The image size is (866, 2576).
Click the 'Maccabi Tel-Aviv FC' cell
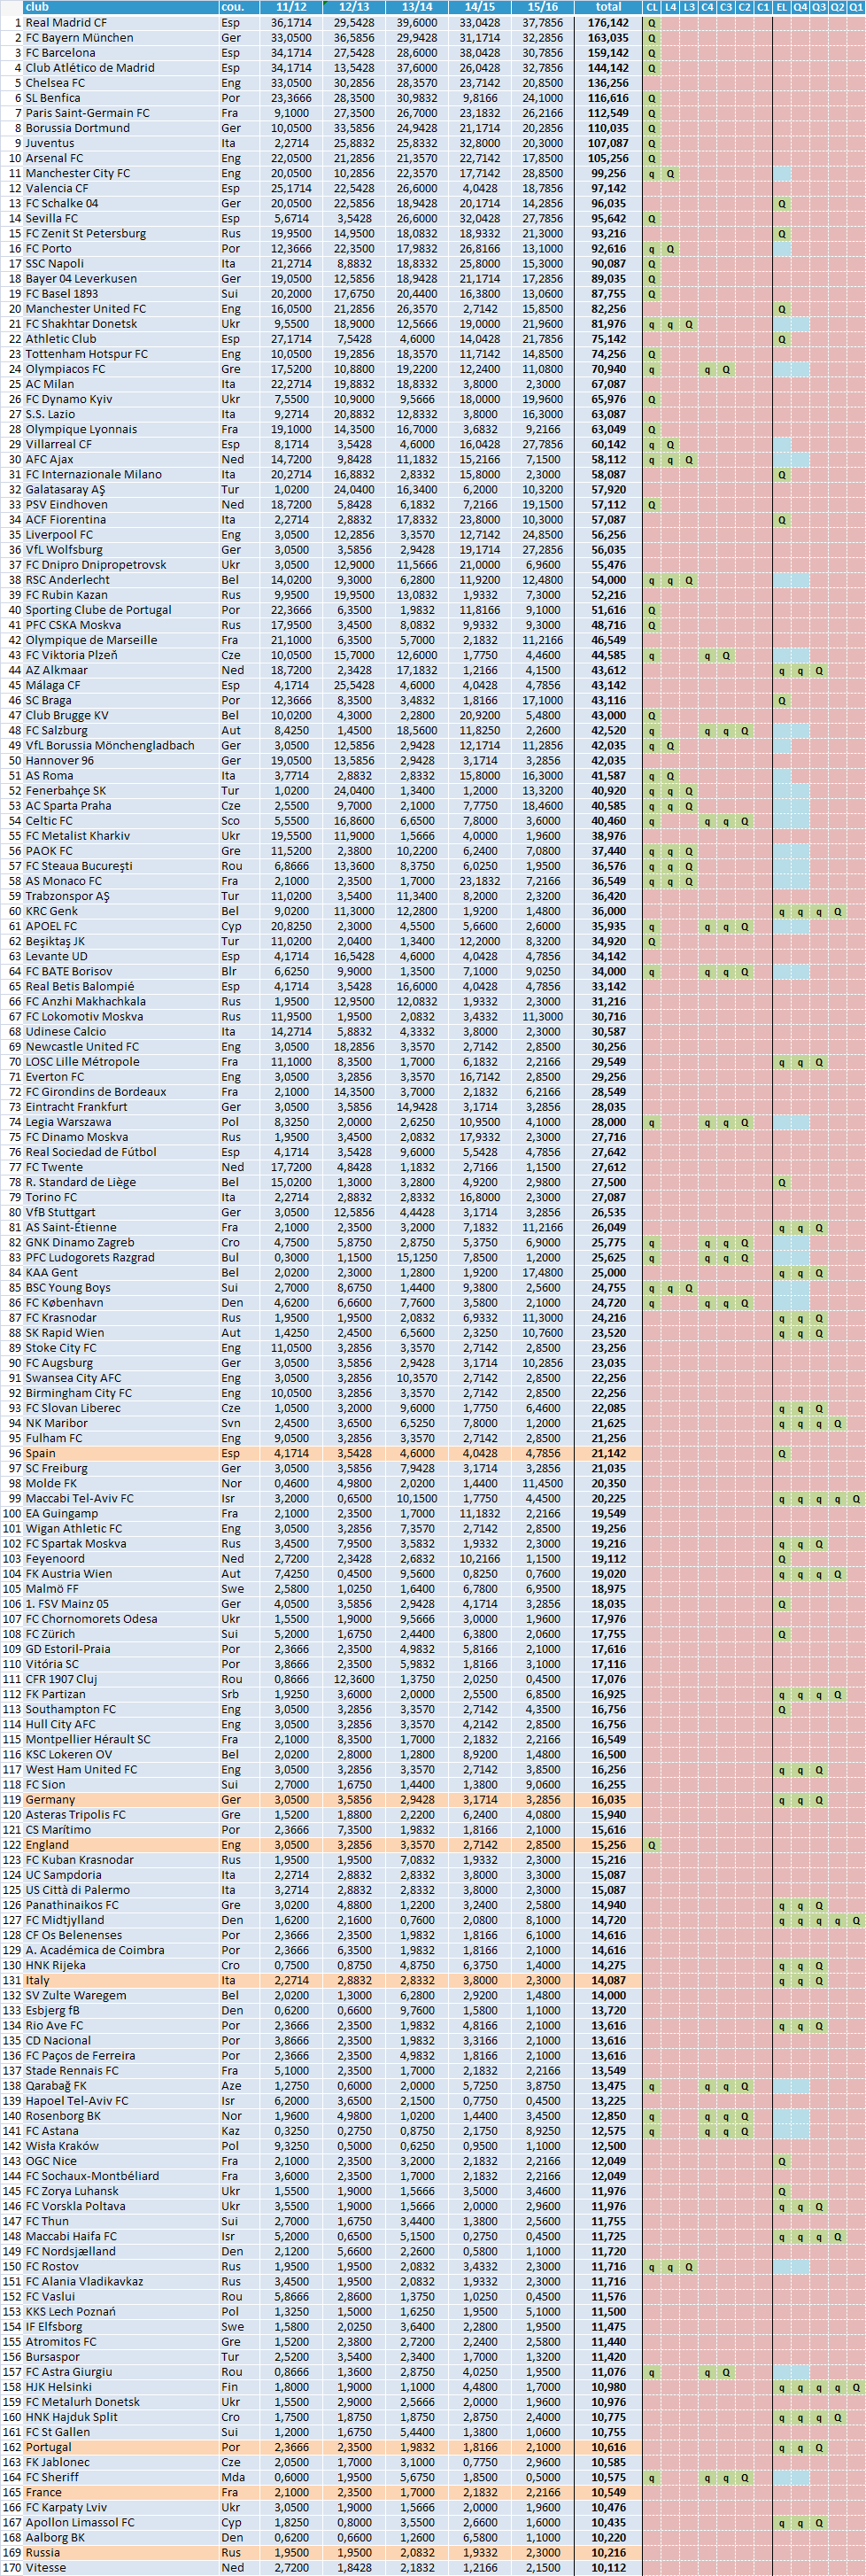[120, 1498]
